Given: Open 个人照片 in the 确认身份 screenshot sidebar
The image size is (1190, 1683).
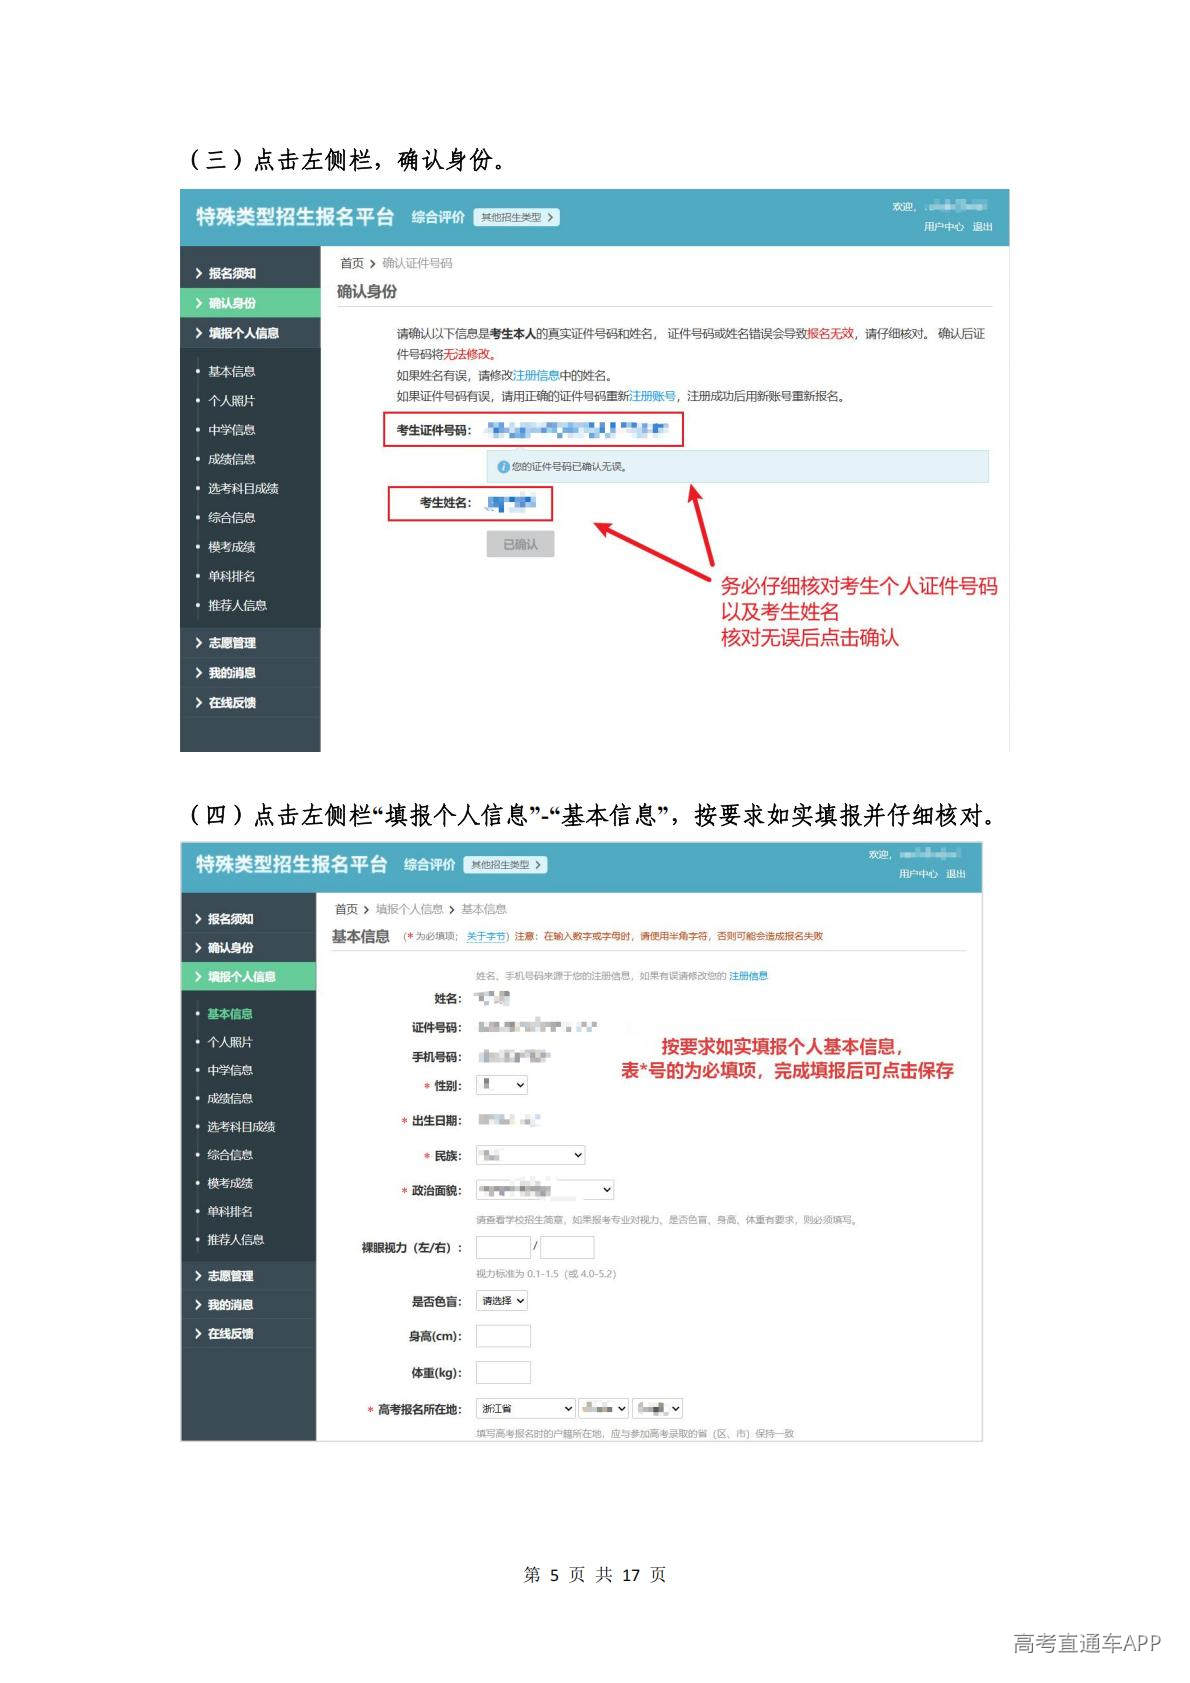Looking at the screenshot, I should 231,400.
